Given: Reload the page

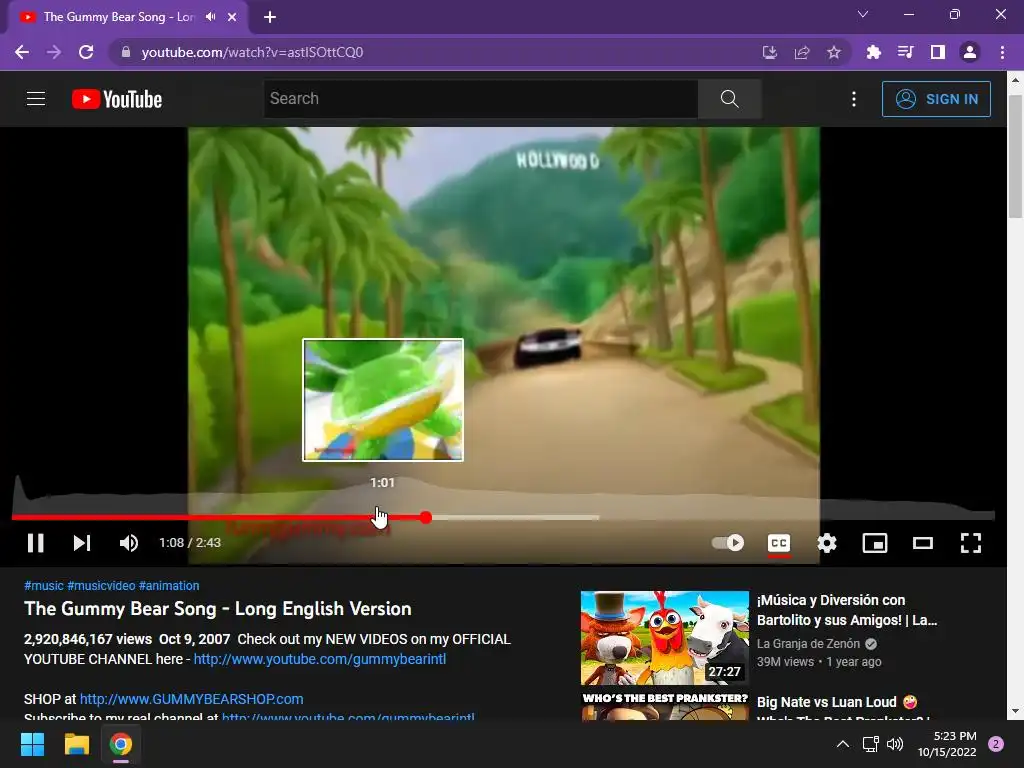Looking at the screenshot, I should click(86, 52).
